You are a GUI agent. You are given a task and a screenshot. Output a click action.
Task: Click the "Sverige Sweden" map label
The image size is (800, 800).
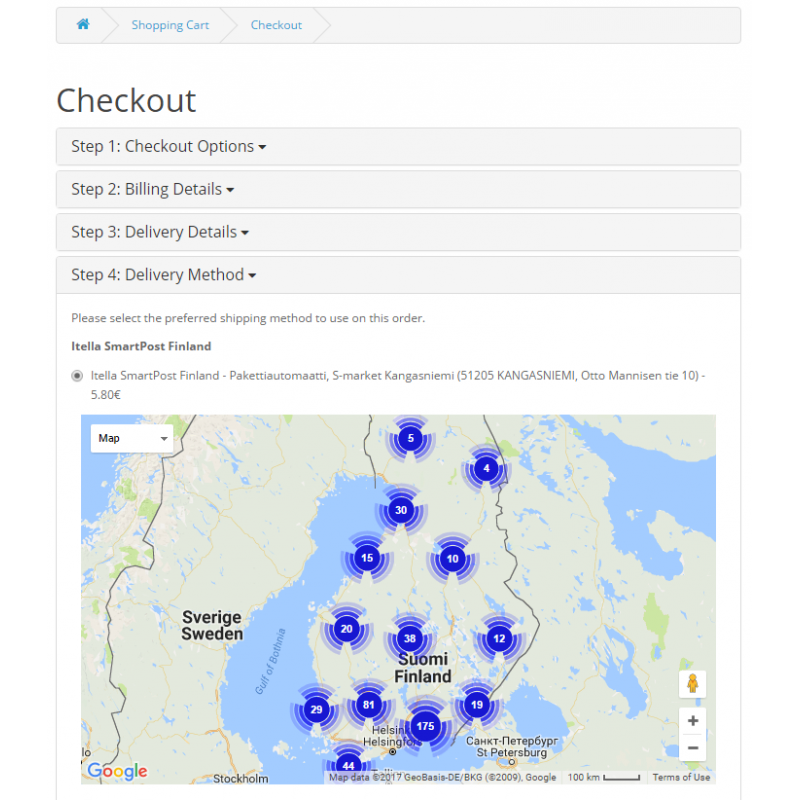tap(212, 626)
